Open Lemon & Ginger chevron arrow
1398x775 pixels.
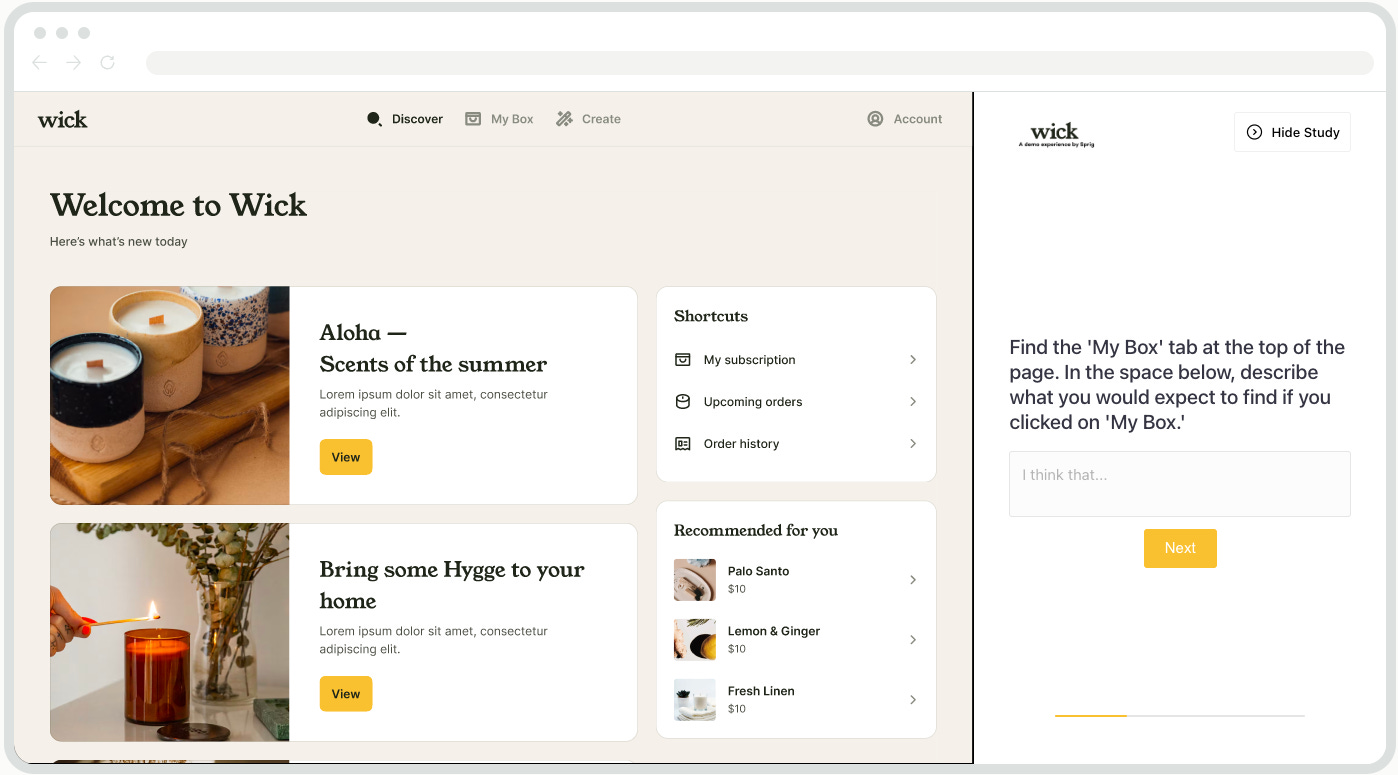click(913, 640)
